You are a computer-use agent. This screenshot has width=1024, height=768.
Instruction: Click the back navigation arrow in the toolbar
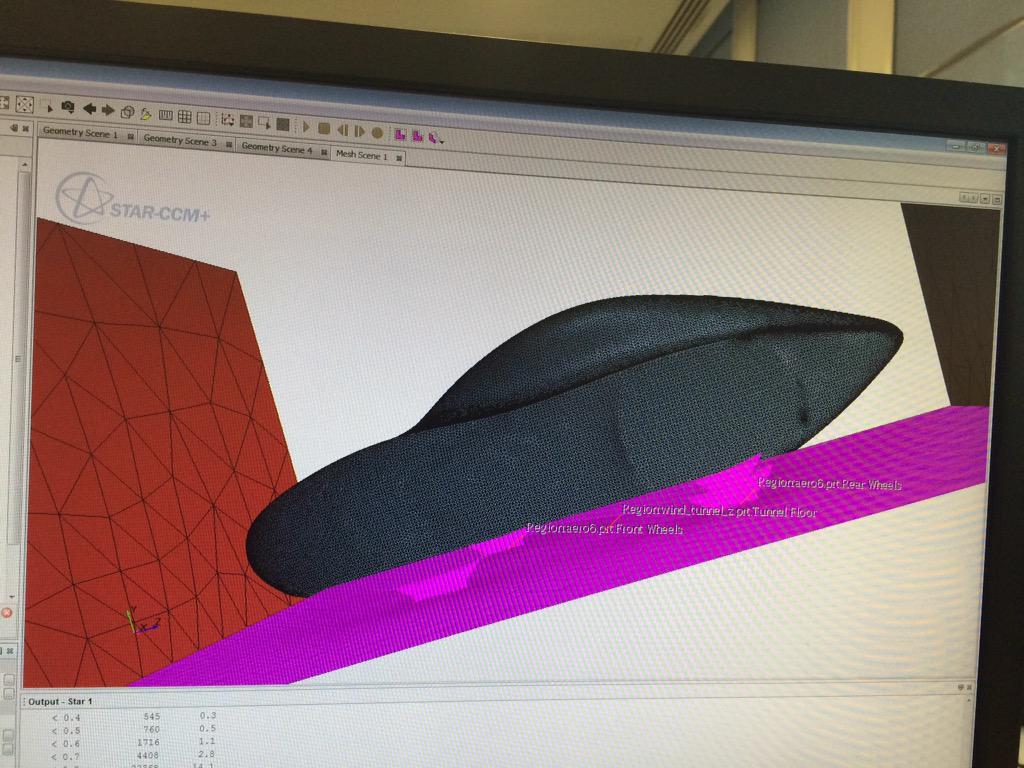point(90,107)
